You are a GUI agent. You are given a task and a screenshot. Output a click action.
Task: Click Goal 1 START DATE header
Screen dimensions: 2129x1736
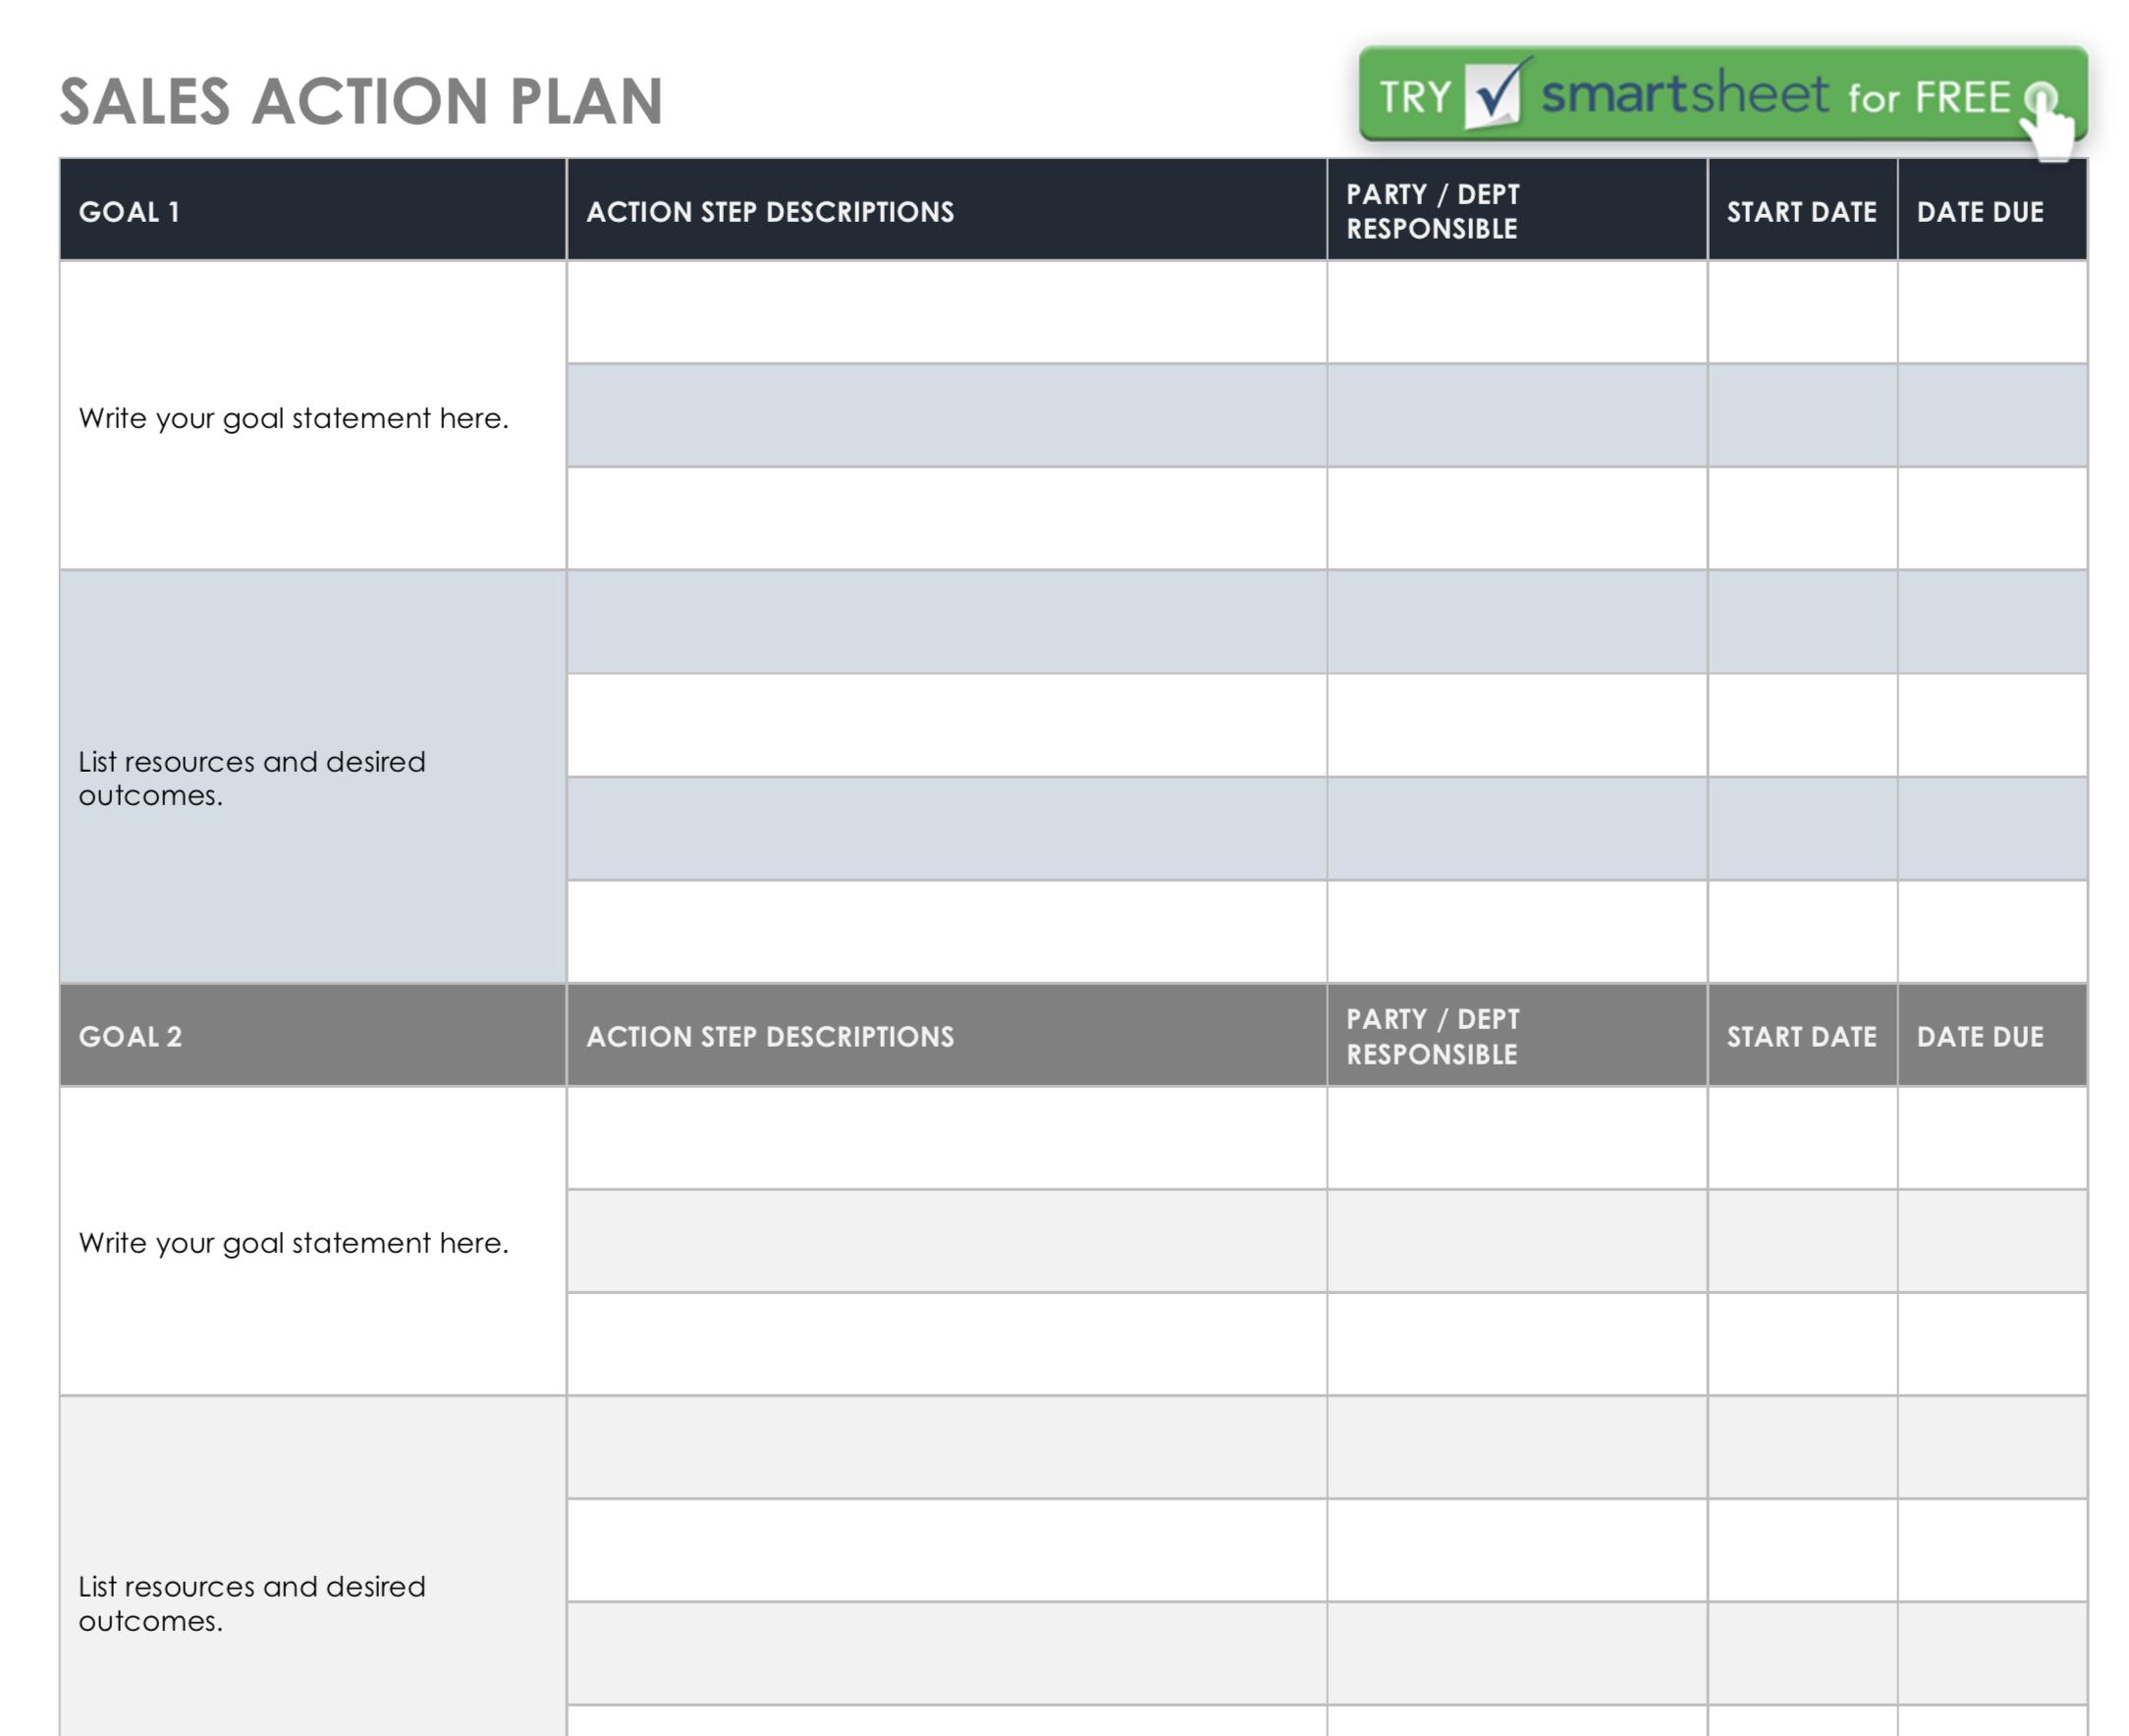point(1802,210)
